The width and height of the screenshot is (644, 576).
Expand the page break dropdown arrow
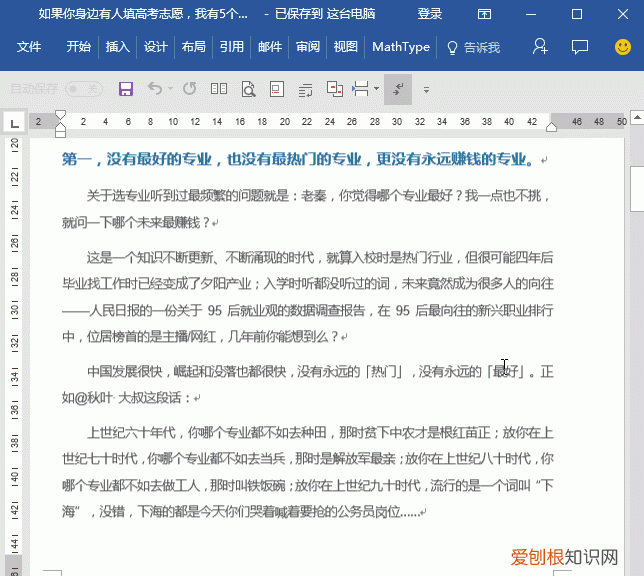pyautogui.click(x=376, y=88)
